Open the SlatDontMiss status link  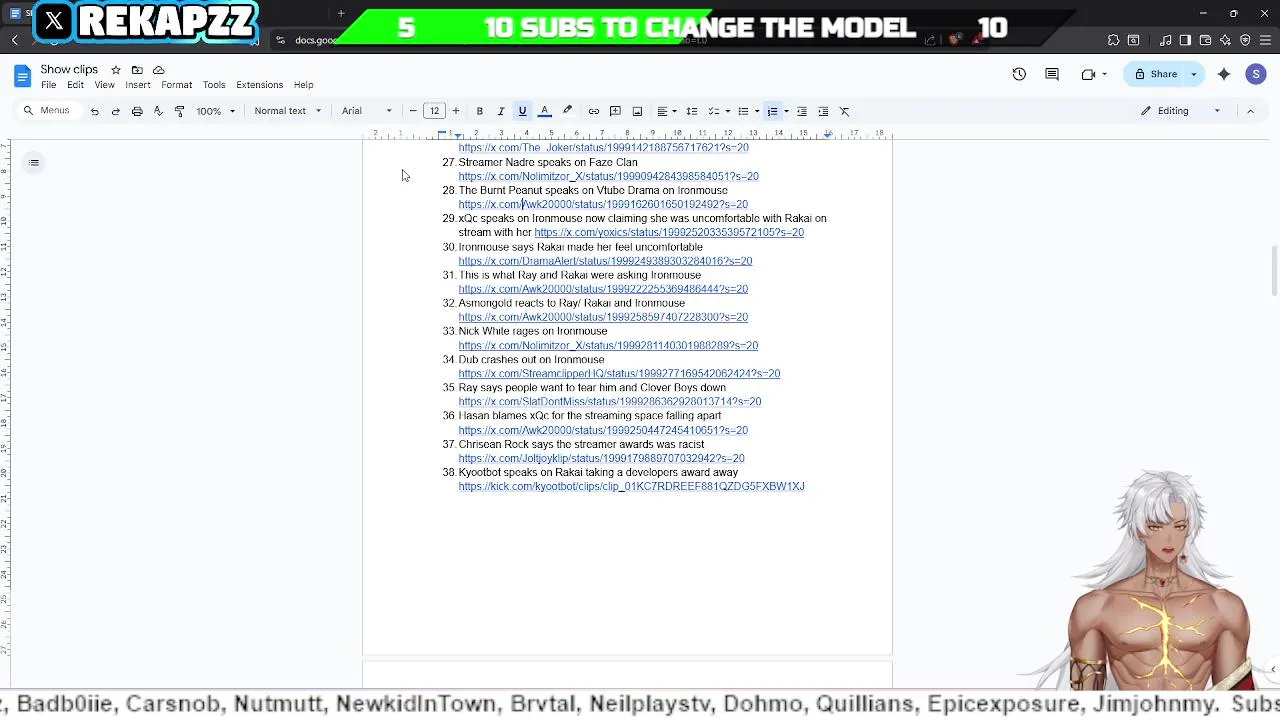(610, 402)
